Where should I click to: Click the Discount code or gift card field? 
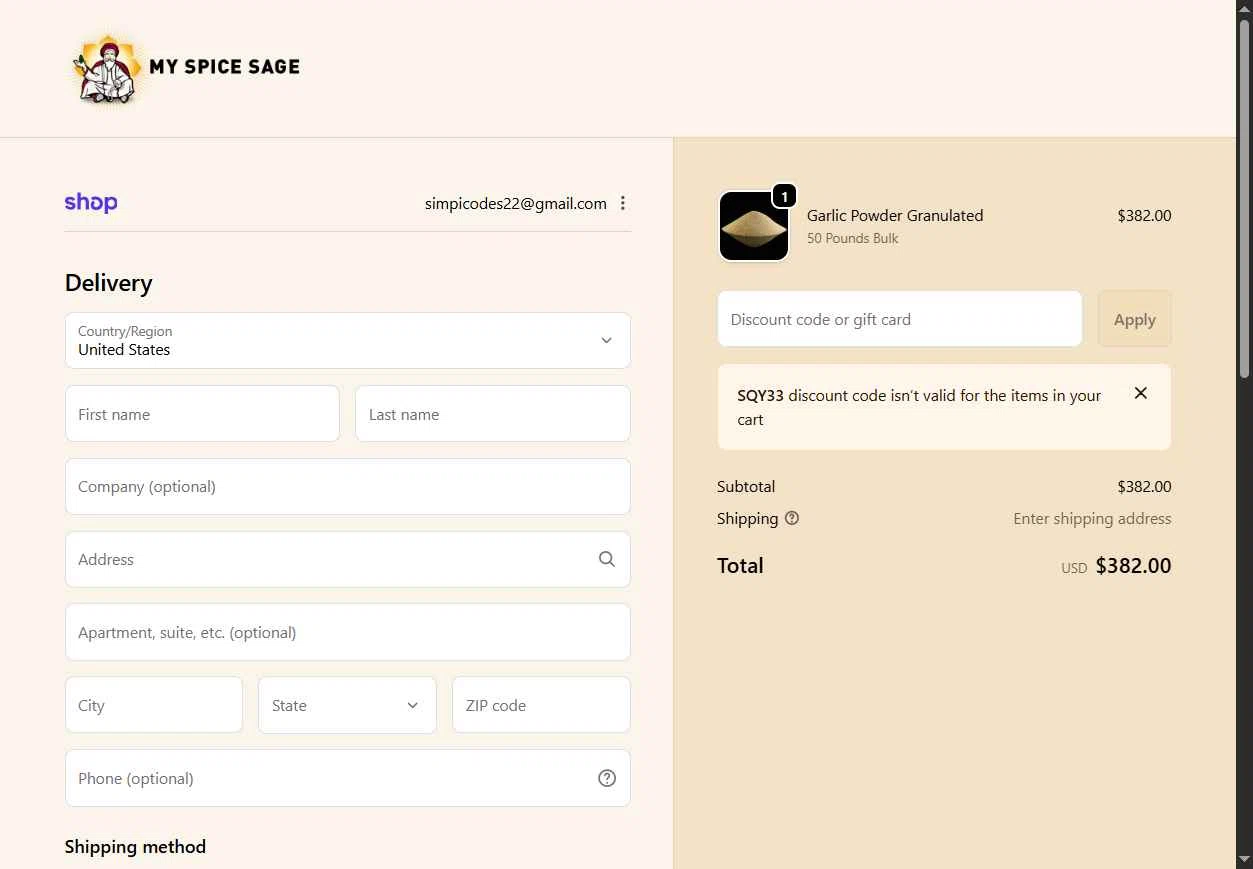pos(900,319)
